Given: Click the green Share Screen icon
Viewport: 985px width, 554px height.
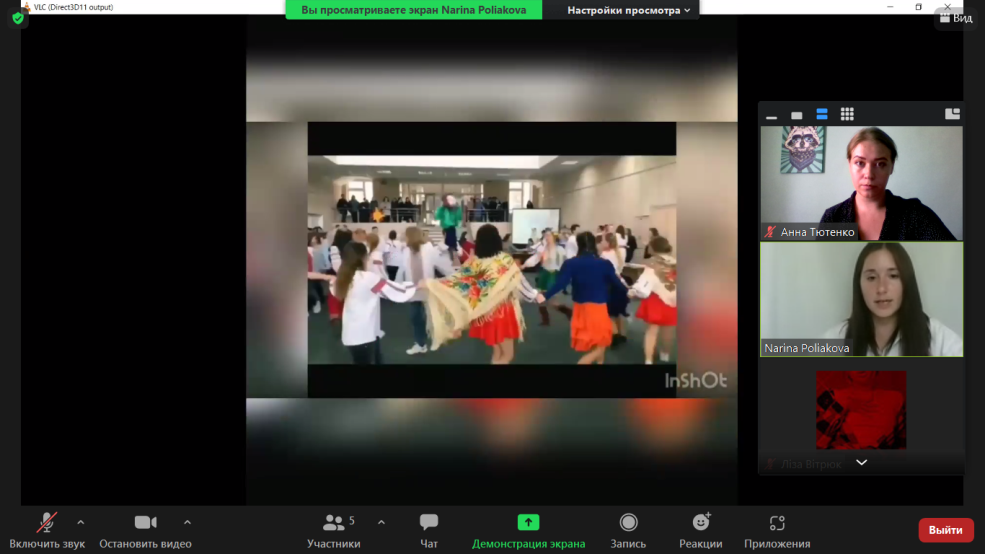Looking at the screenshot, I should [x=528, y=522].
